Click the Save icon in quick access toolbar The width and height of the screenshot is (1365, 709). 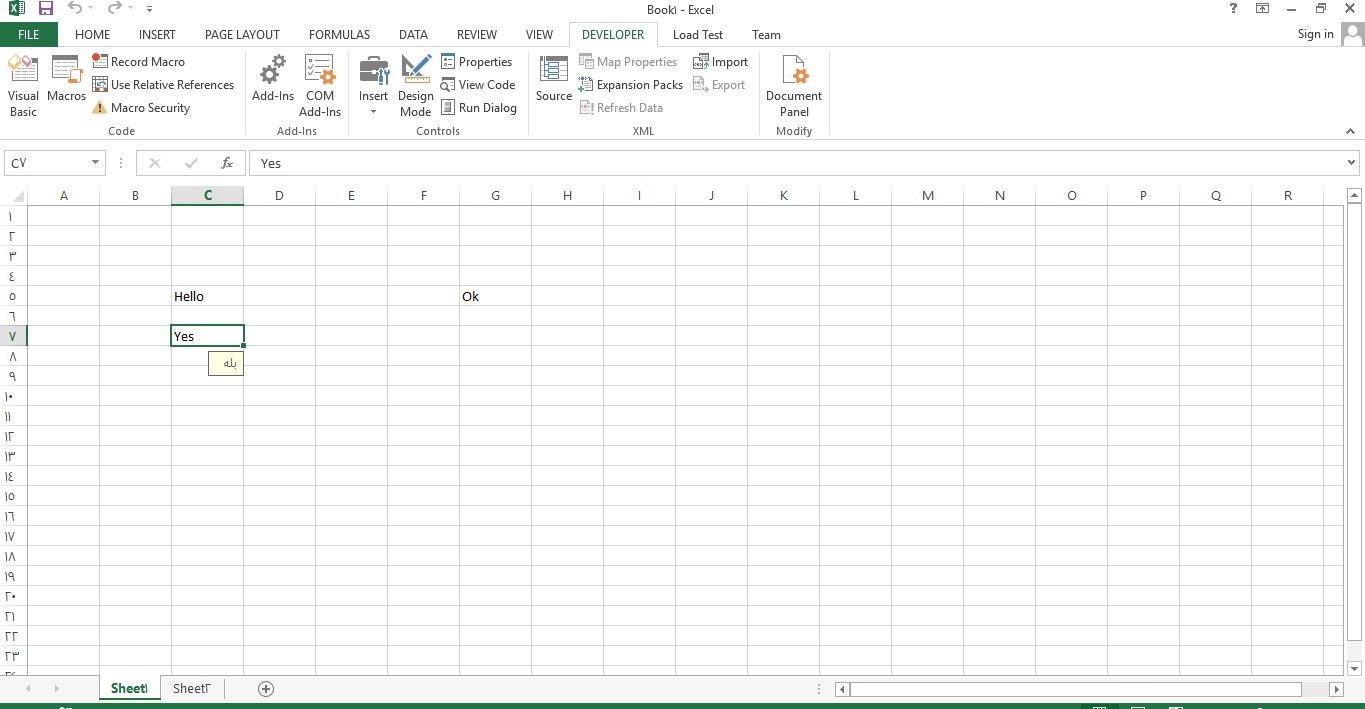click(x=46, y=8)
